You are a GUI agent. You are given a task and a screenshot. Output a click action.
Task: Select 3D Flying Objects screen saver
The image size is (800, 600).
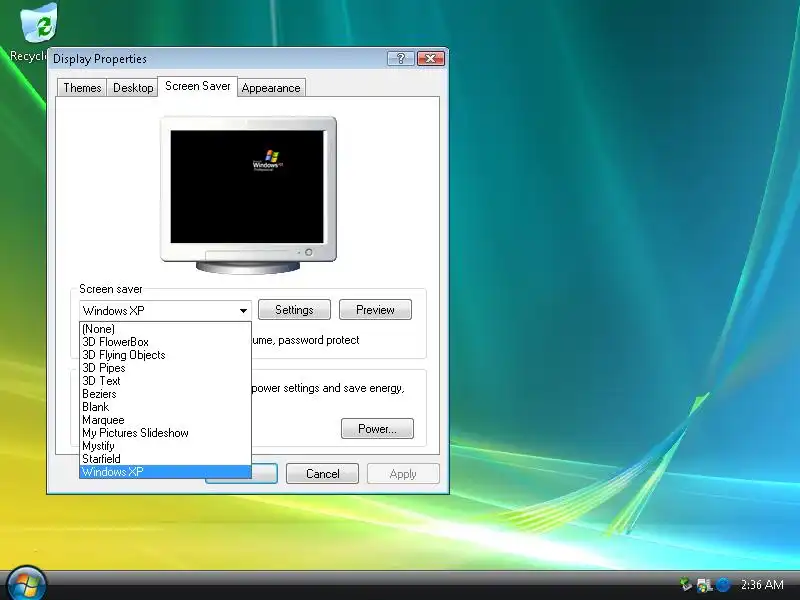tap(165, 355)
